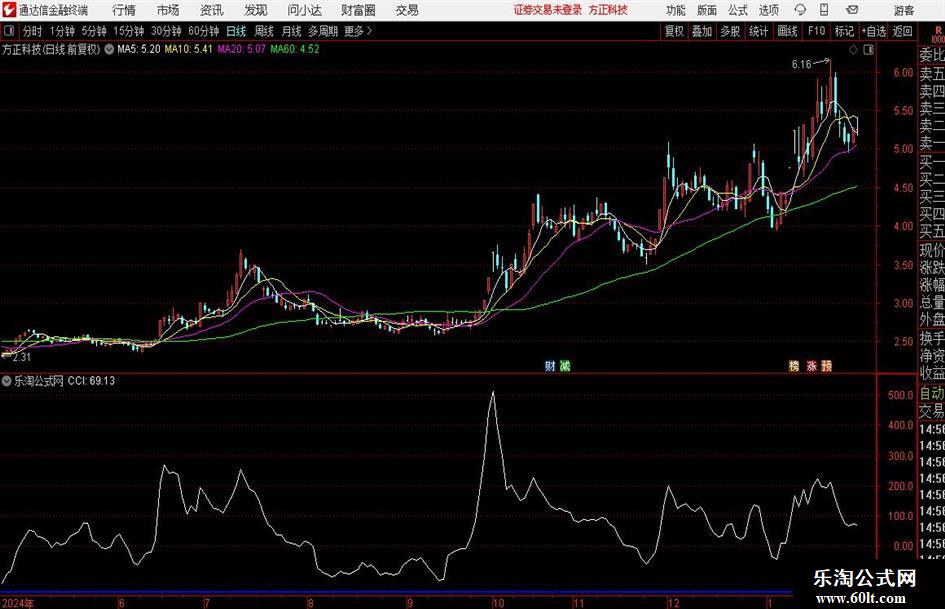Click the 方正科技 stock name link
This screenshot has height=609, width=945.
click(608, 10)
